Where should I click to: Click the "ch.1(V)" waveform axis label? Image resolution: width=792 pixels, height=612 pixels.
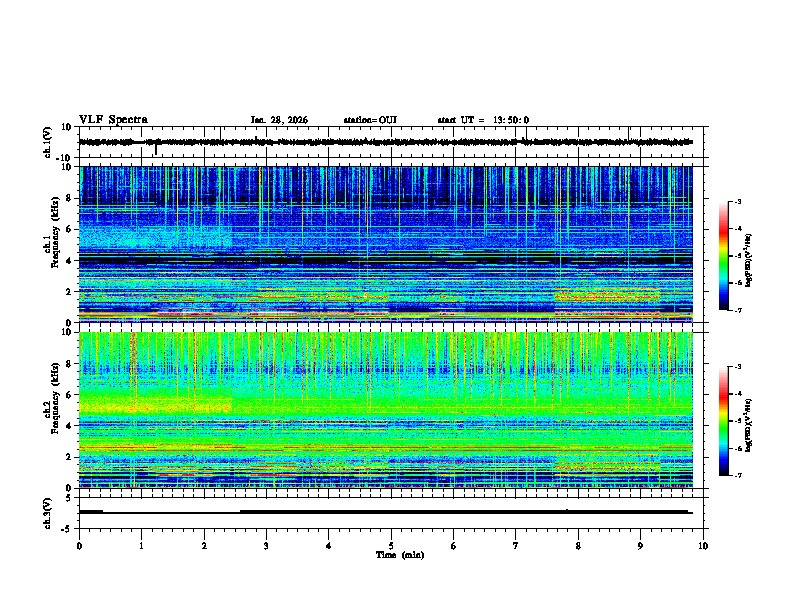pyautogui.click(x=47, y=142)
